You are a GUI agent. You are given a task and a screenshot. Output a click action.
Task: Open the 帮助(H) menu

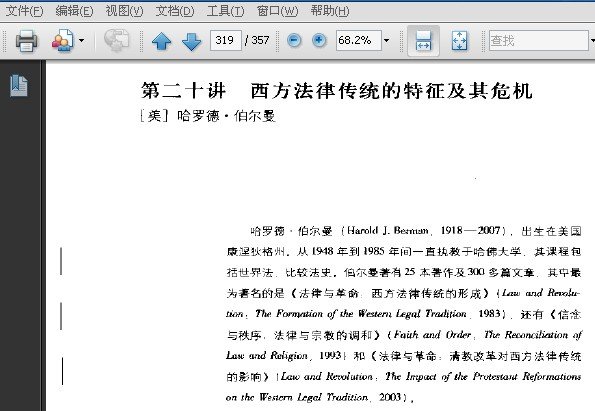(x=330, y=11)
